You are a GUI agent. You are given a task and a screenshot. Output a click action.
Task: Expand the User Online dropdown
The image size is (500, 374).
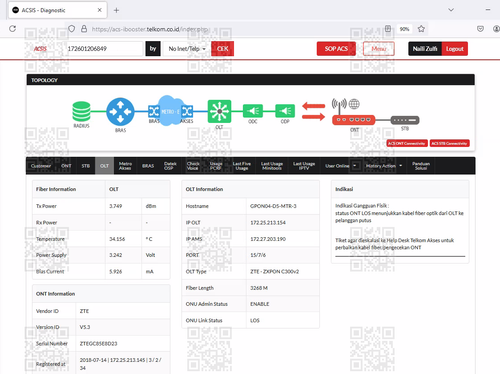tap(341, 166)
